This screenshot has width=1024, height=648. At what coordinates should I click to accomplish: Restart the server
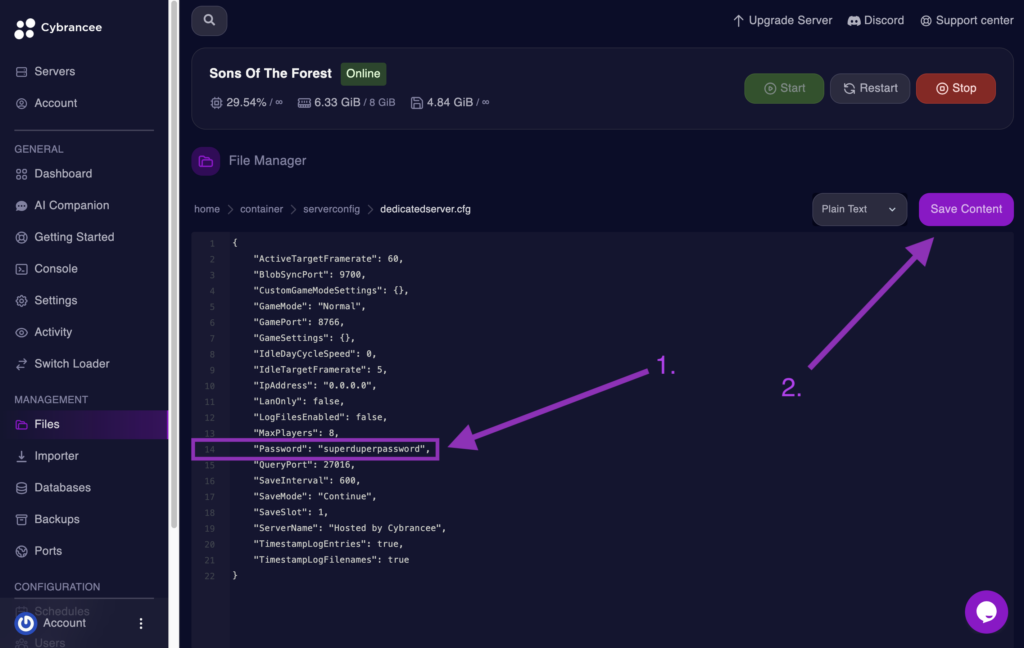tap(870, 88)
